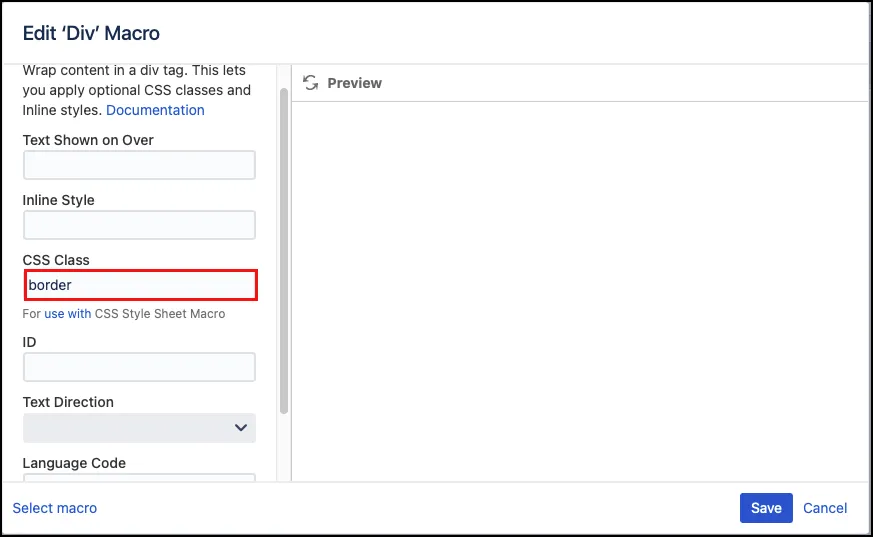This screenshot has height=537, width=873.
Task: Open the 'use with' link under CSS Class
Action: click(67, 314)
